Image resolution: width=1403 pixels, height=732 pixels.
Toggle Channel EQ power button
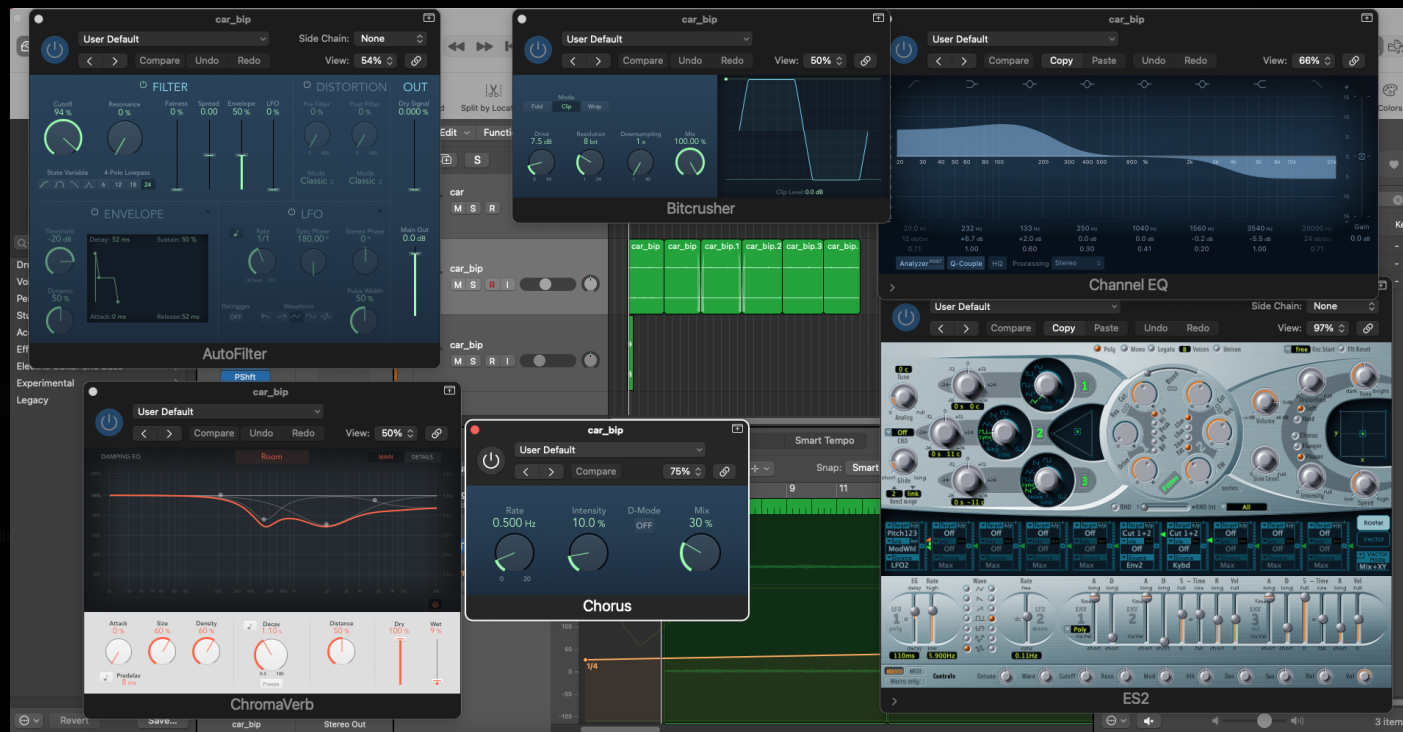pos(905,49)
